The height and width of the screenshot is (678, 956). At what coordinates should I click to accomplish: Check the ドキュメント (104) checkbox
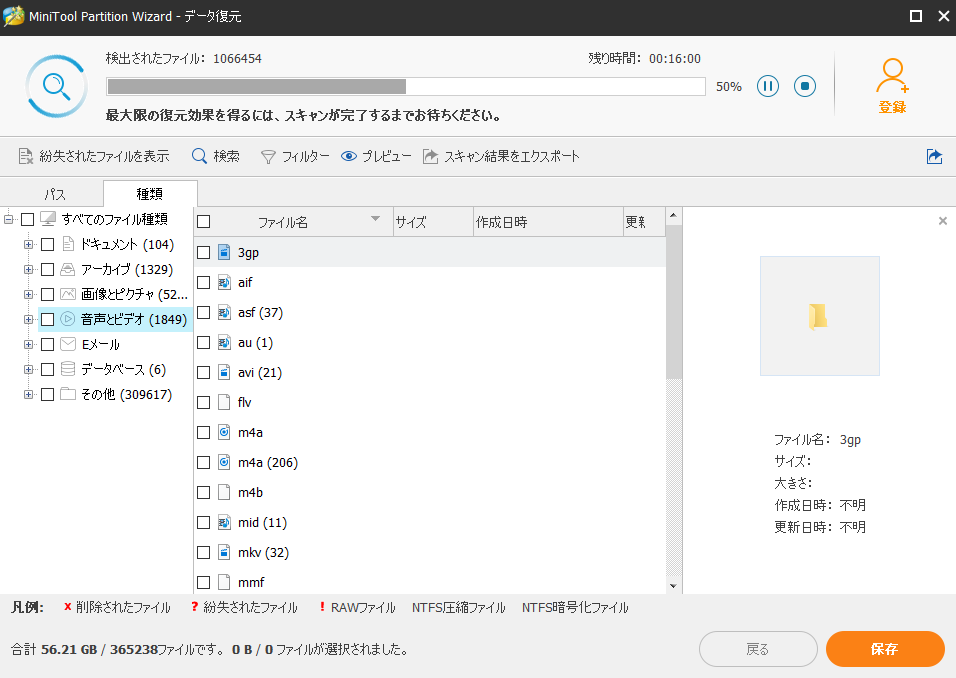[48, 244]
